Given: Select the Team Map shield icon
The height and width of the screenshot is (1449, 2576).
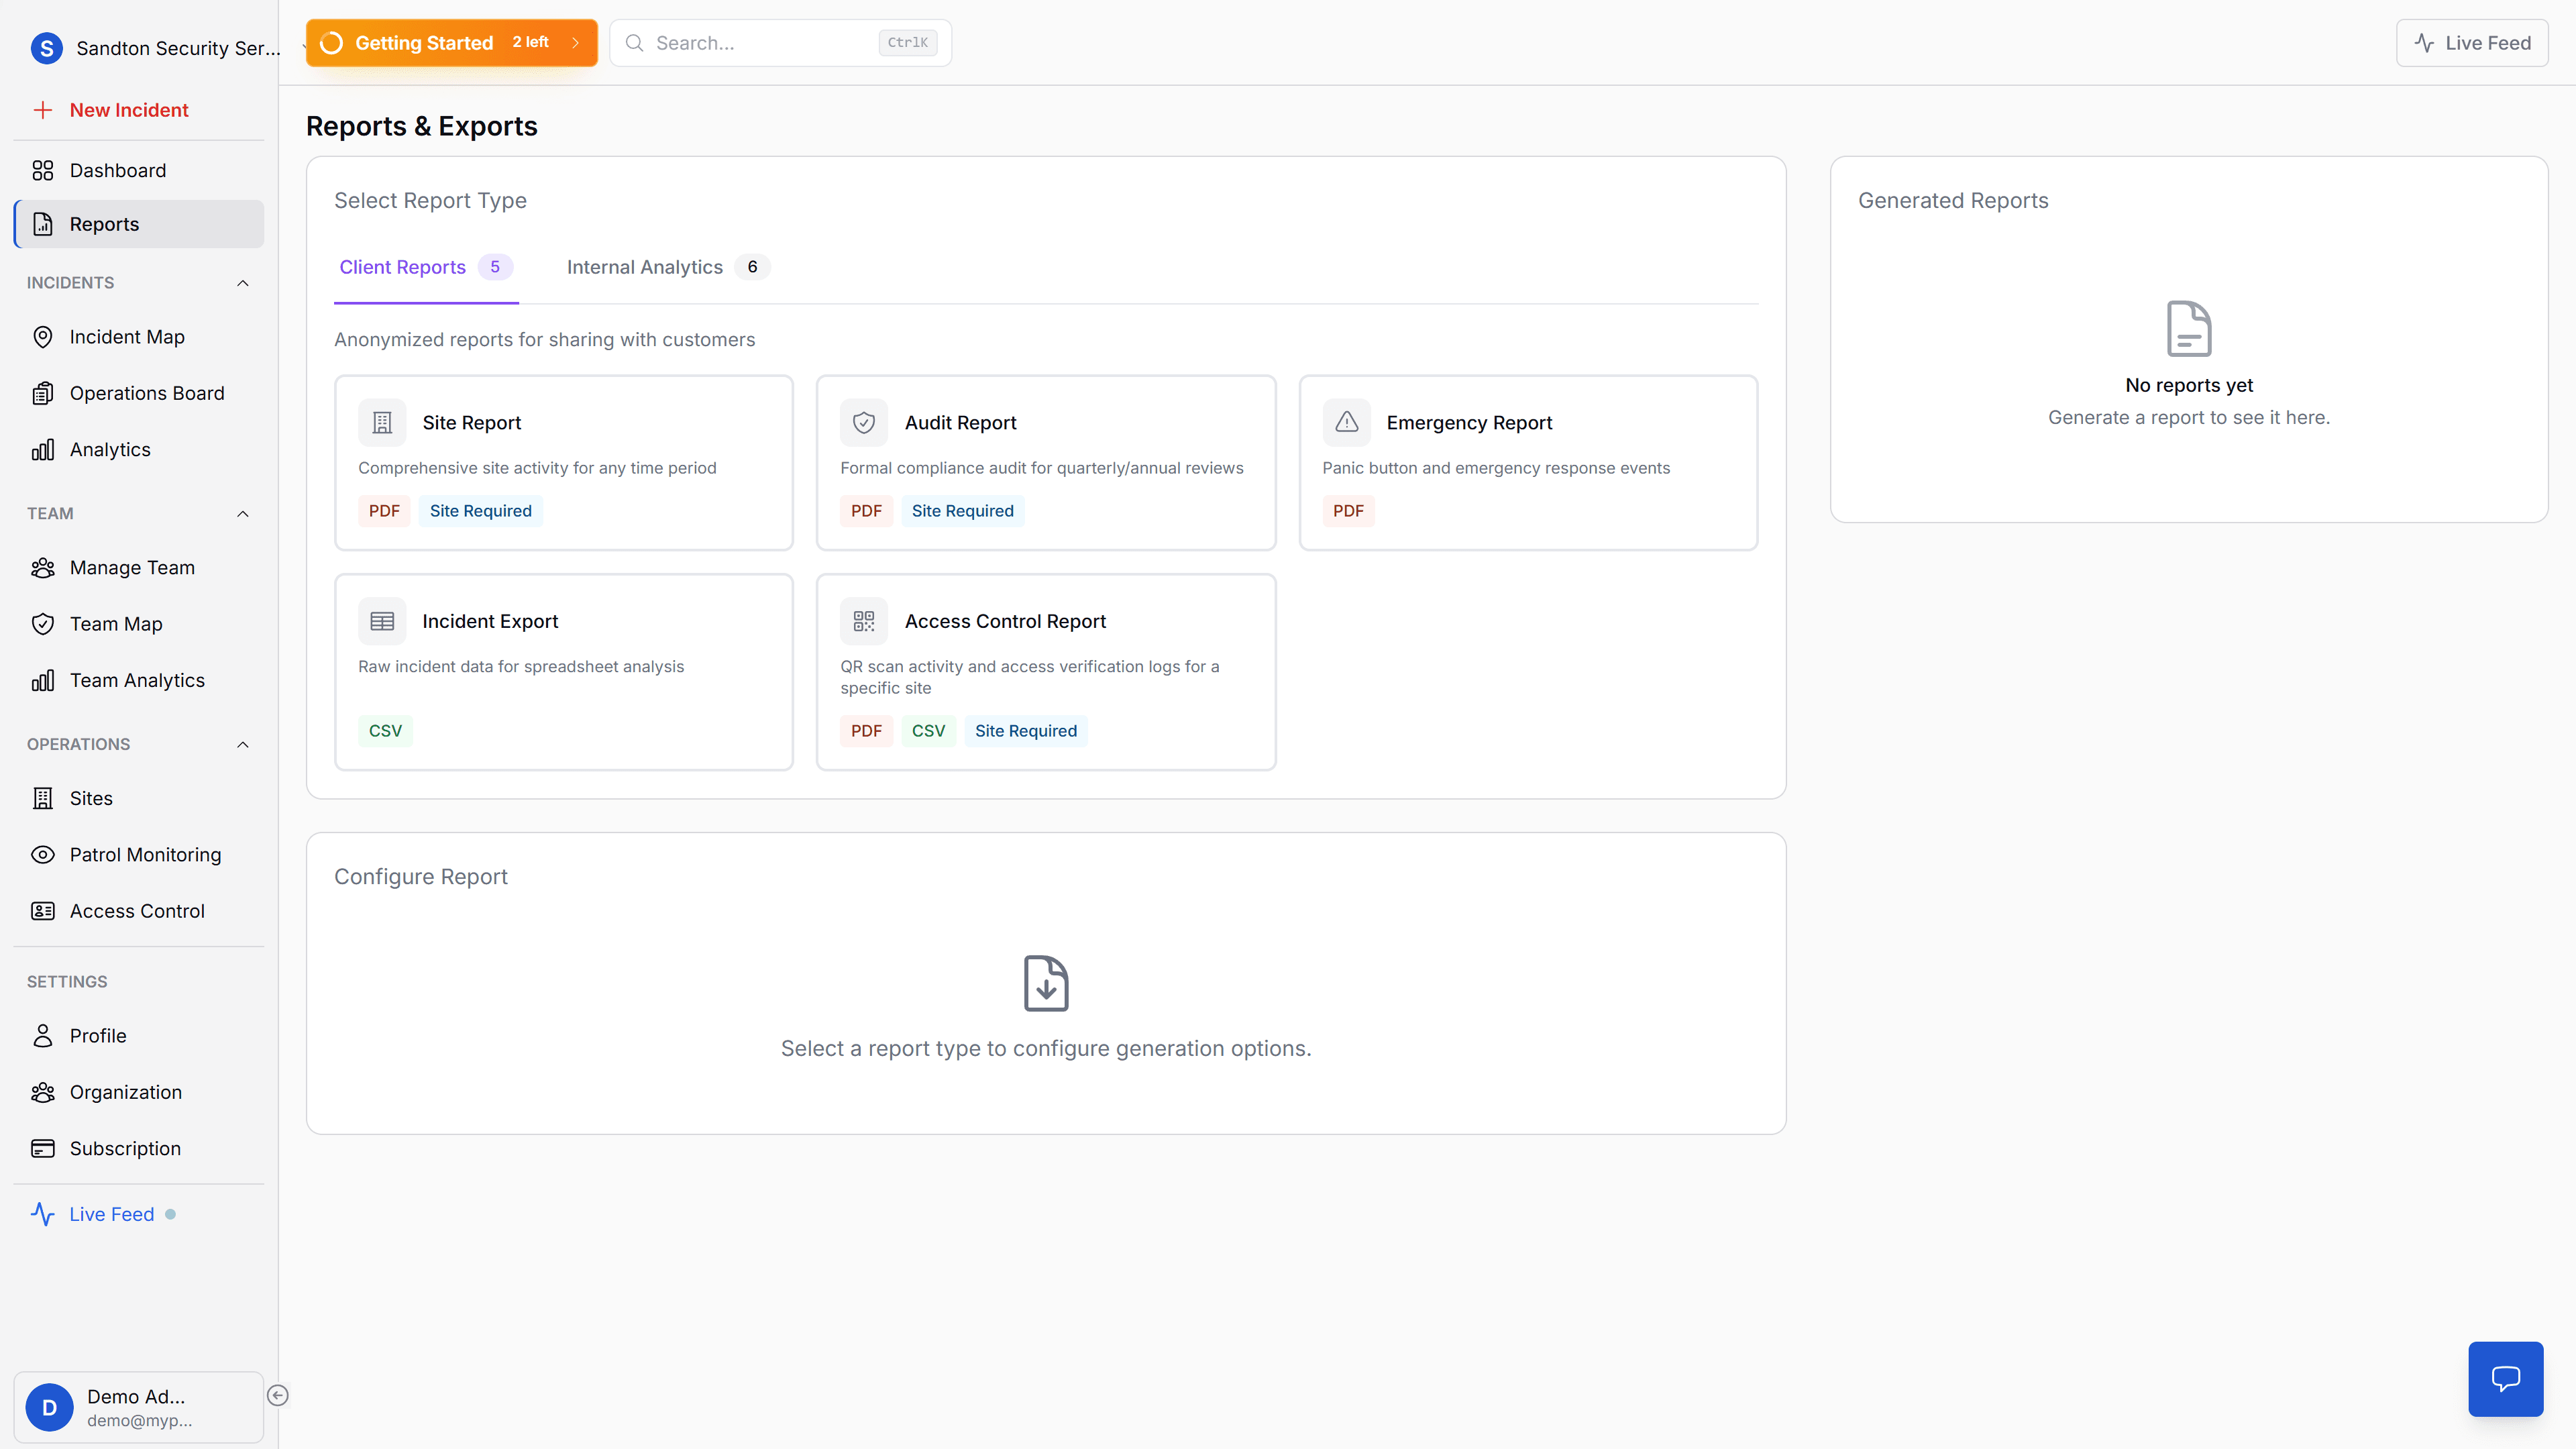Looking at the screenshot, I should pos(43,623).
